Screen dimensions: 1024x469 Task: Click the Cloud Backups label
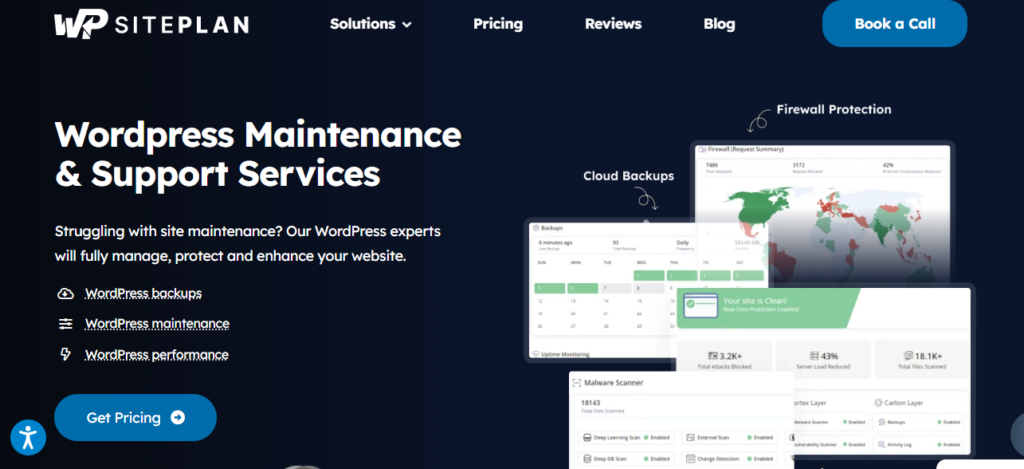[628, 176]
